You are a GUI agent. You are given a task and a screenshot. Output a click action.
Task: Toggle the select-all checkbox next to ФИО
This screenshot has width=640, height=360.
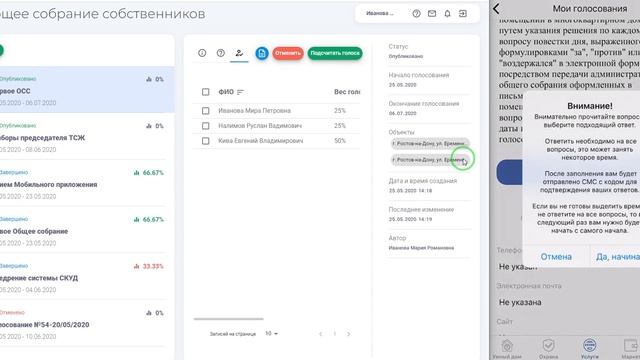[x=206, y=92]
